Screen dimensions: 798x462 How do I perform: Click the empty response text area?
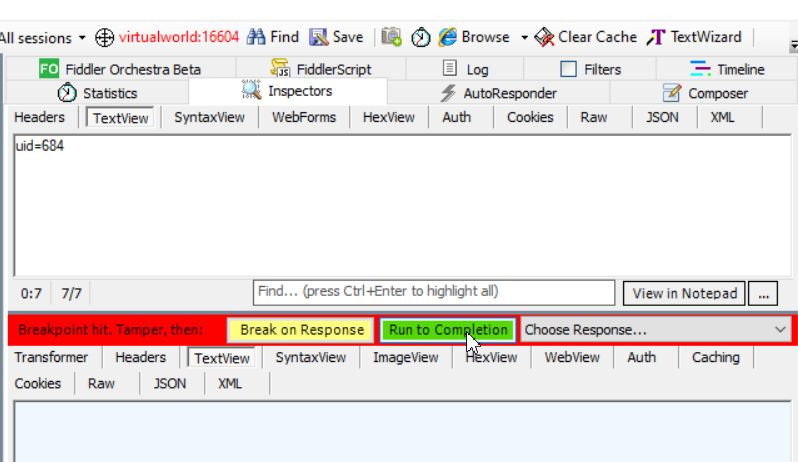[x=402, y=432]
